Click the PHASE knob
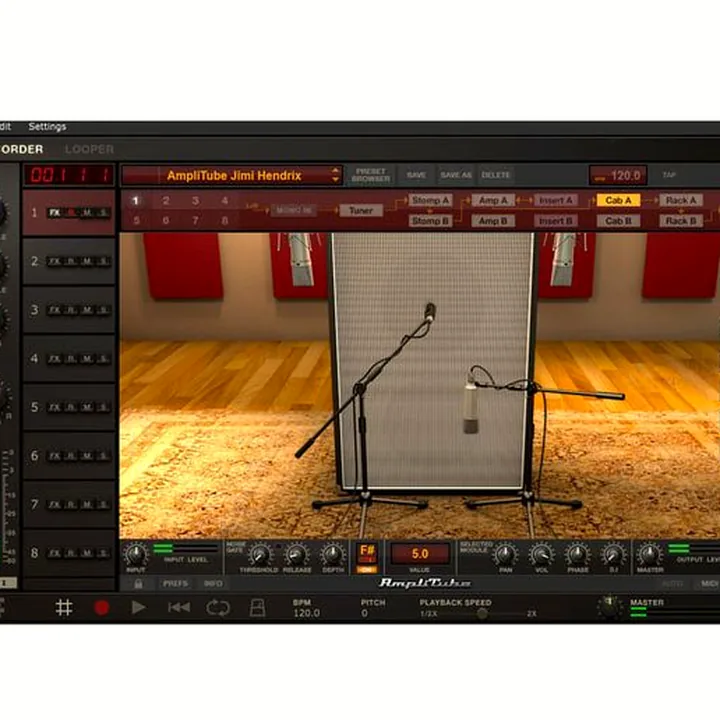 pos(578,554)
